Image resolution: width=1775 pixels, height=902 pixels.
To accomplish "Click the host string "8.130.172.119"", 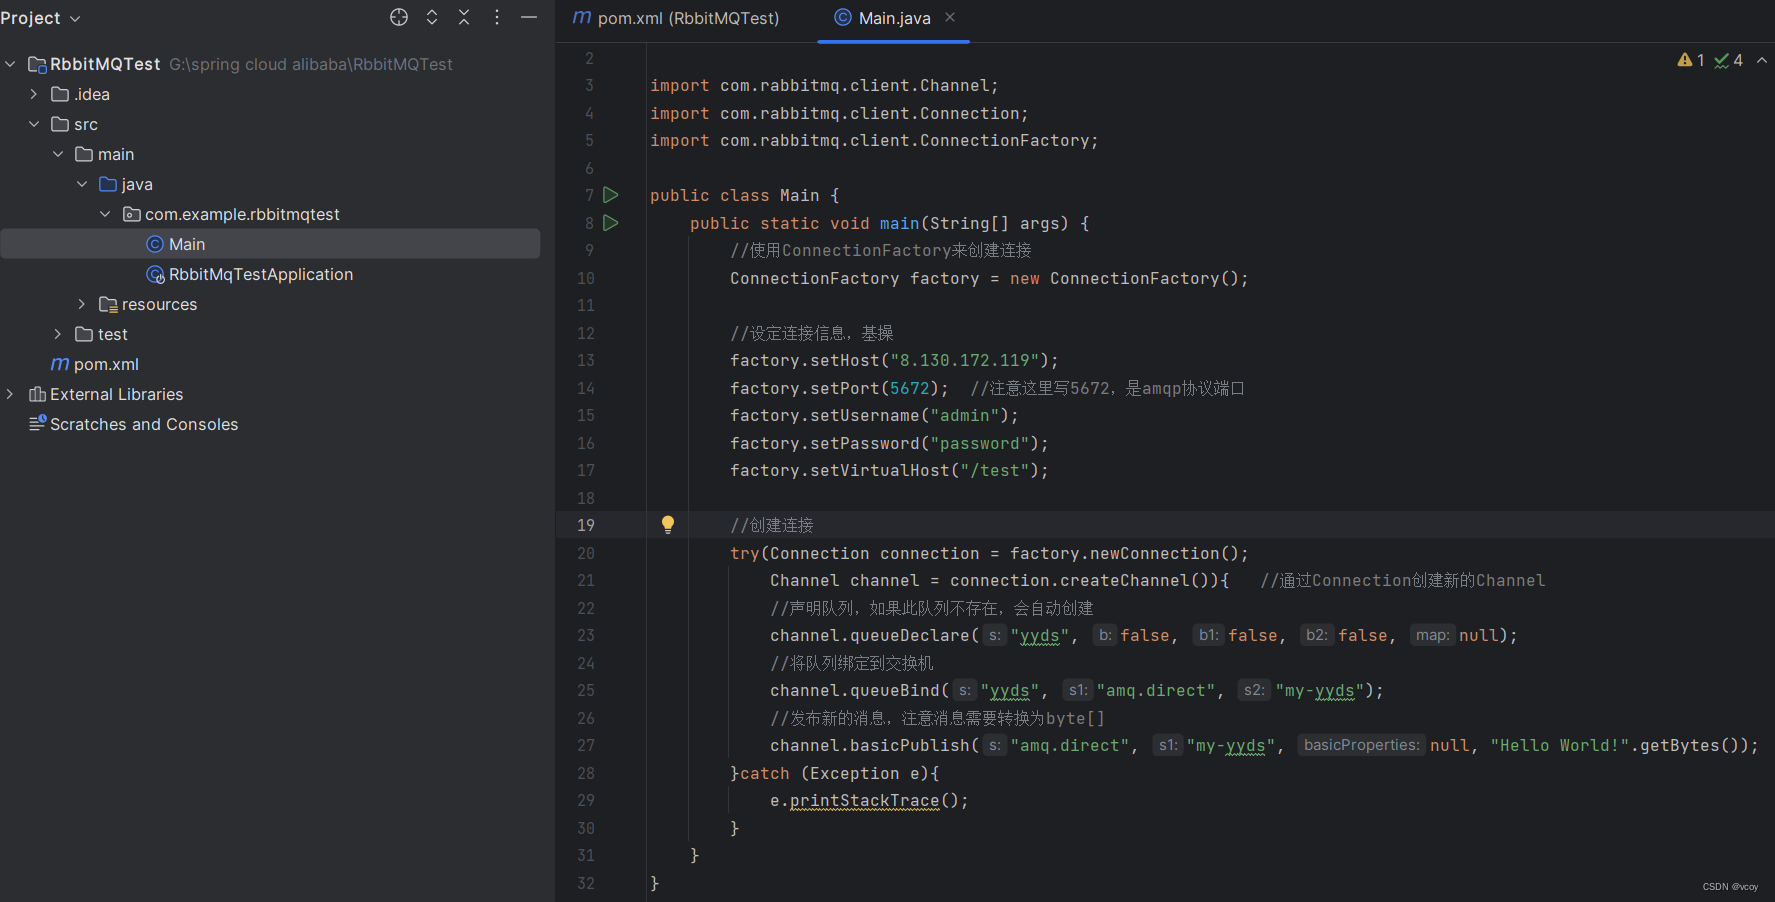I will (964, 361).
